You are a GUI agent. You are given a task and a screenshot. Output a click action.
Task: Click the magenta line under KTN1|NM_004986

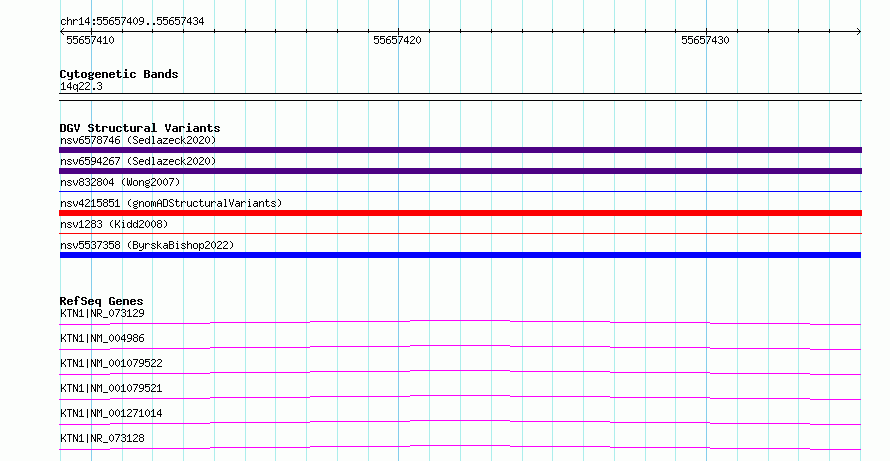(460, 347)
